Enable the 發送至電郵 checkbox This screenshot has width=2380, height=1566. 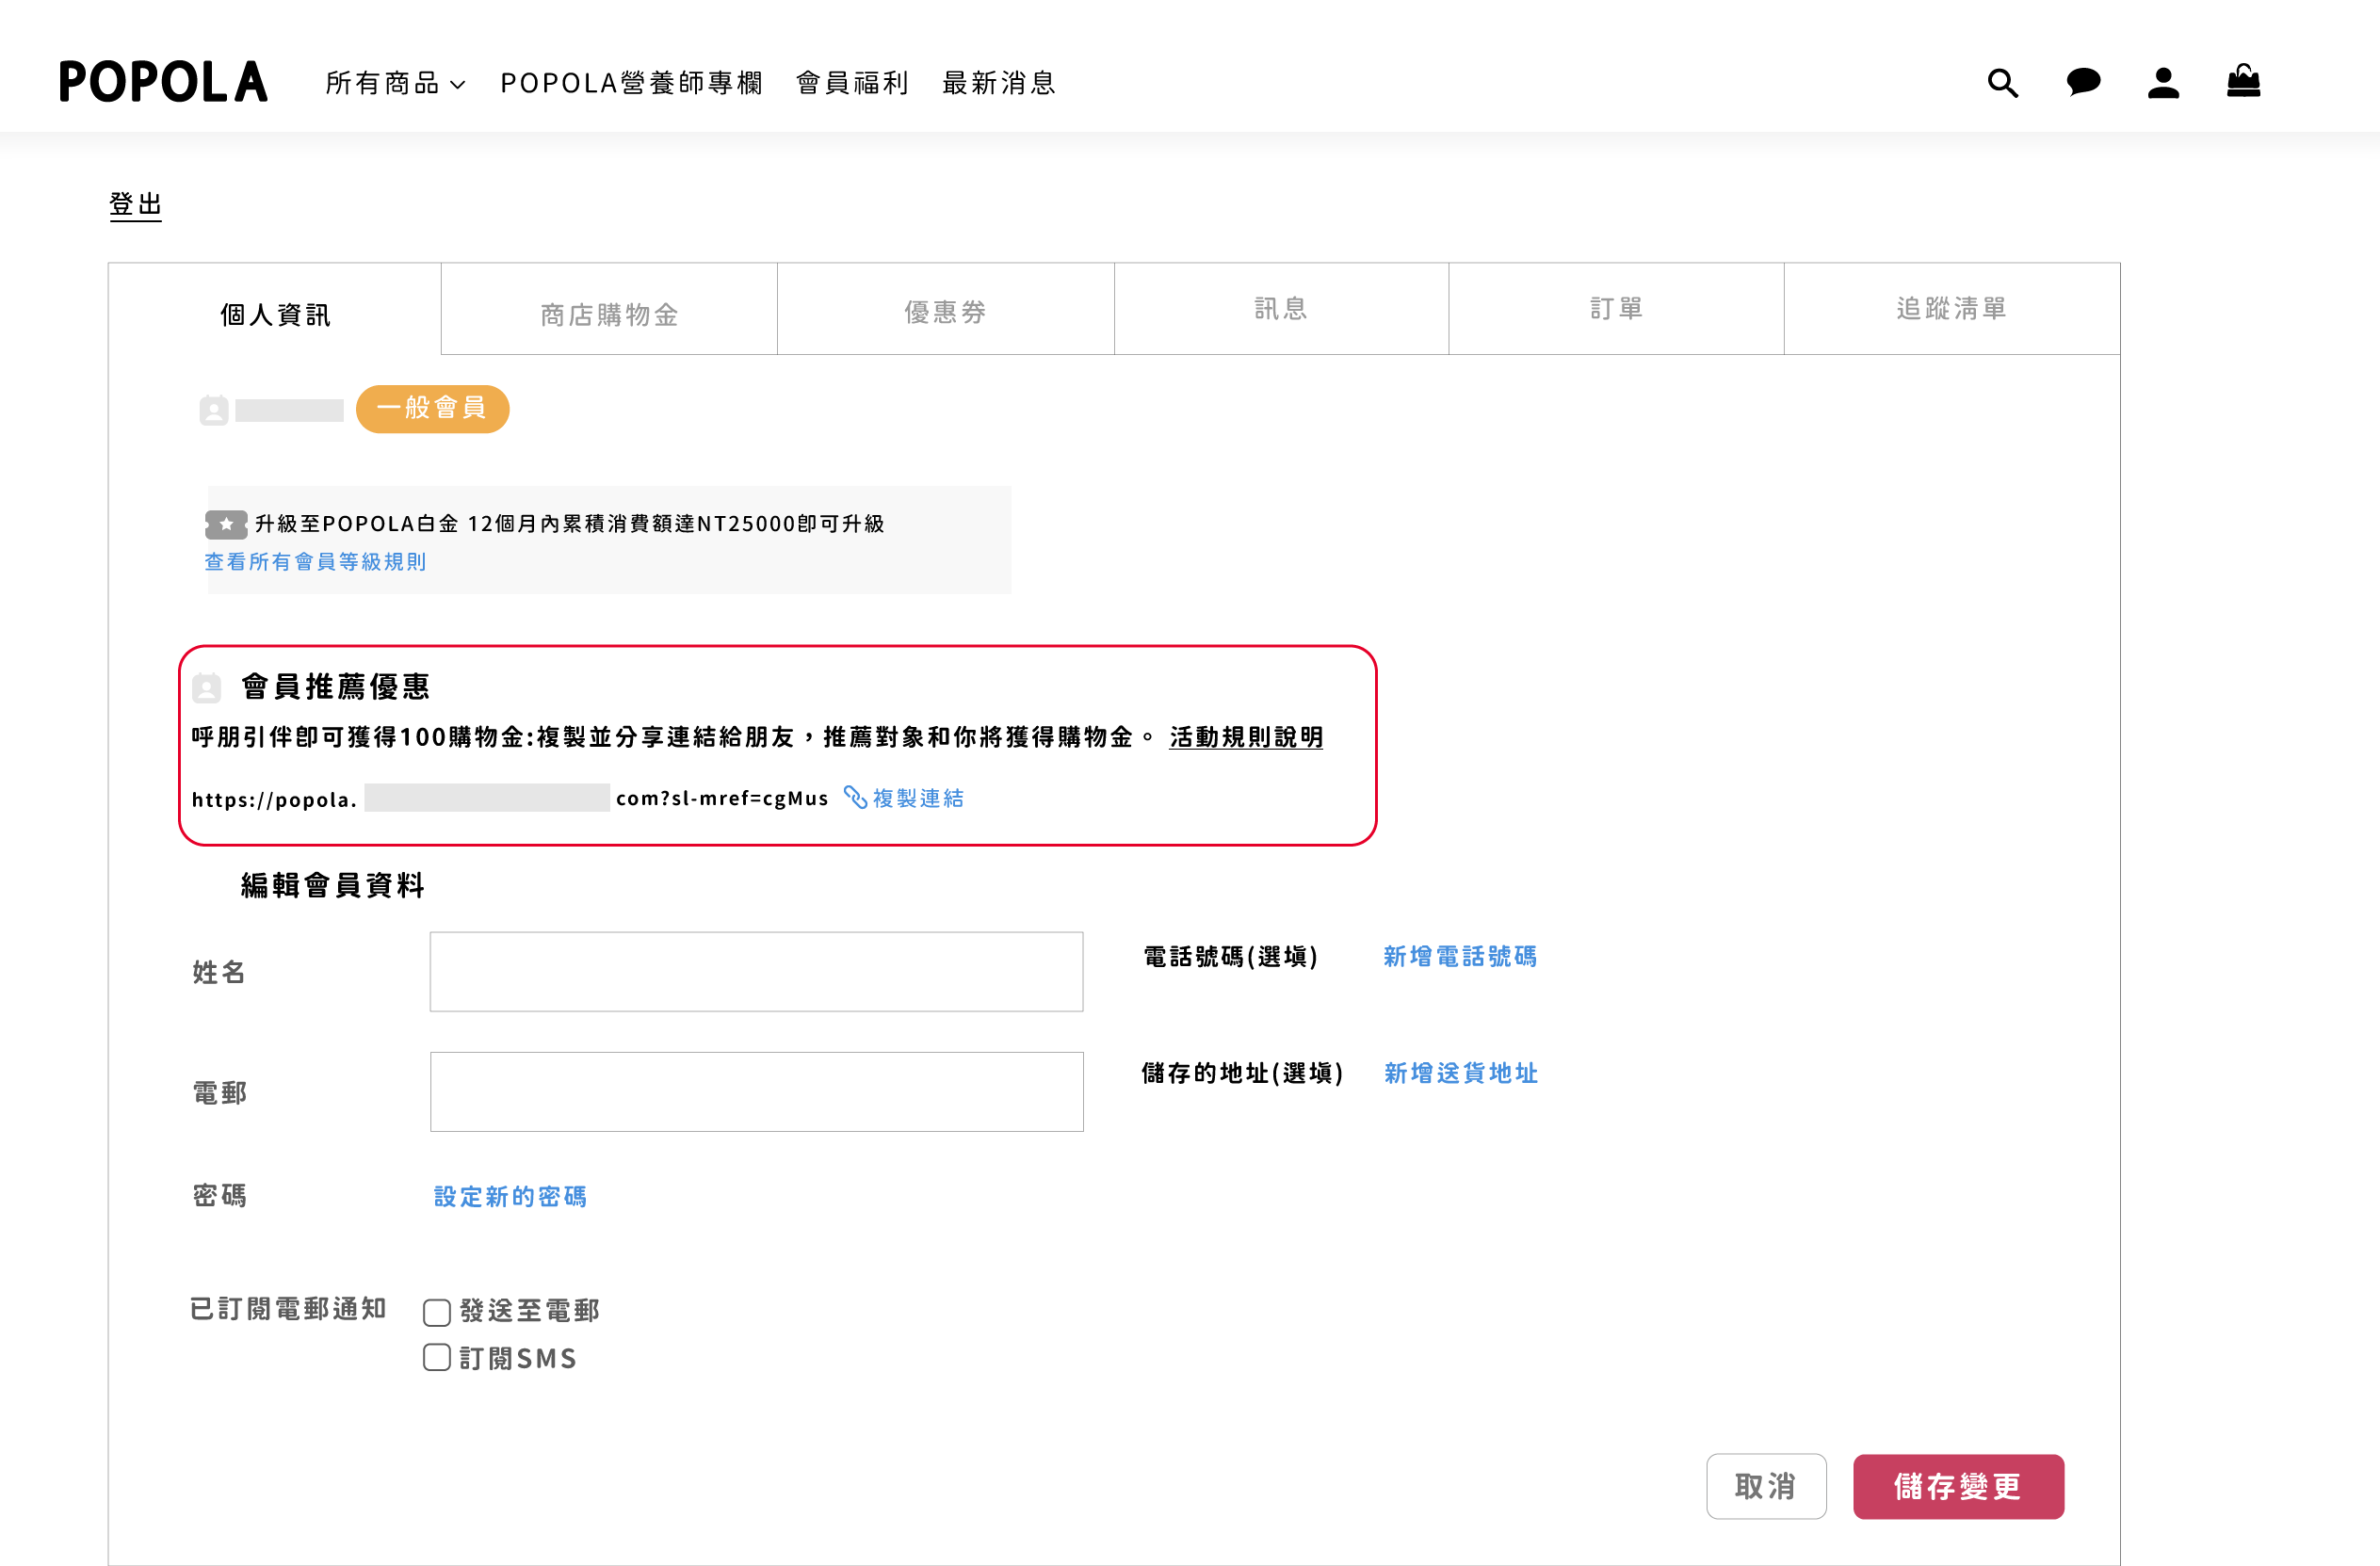click(437, 1311)
